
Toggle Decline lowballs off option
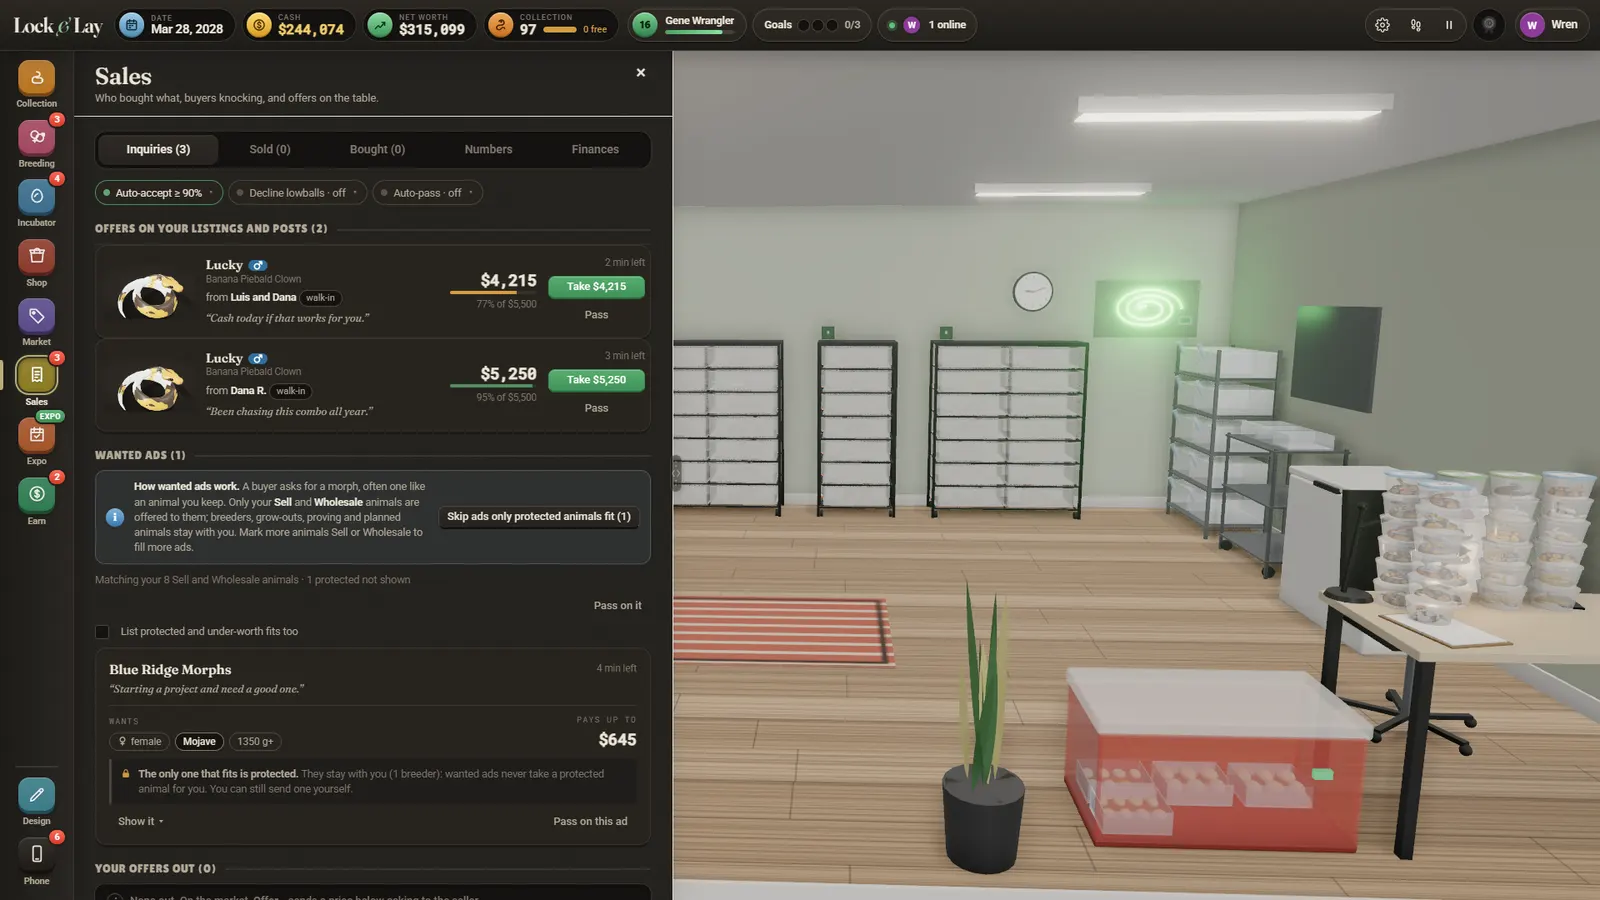pyautogui.click(x=297, y=193)
